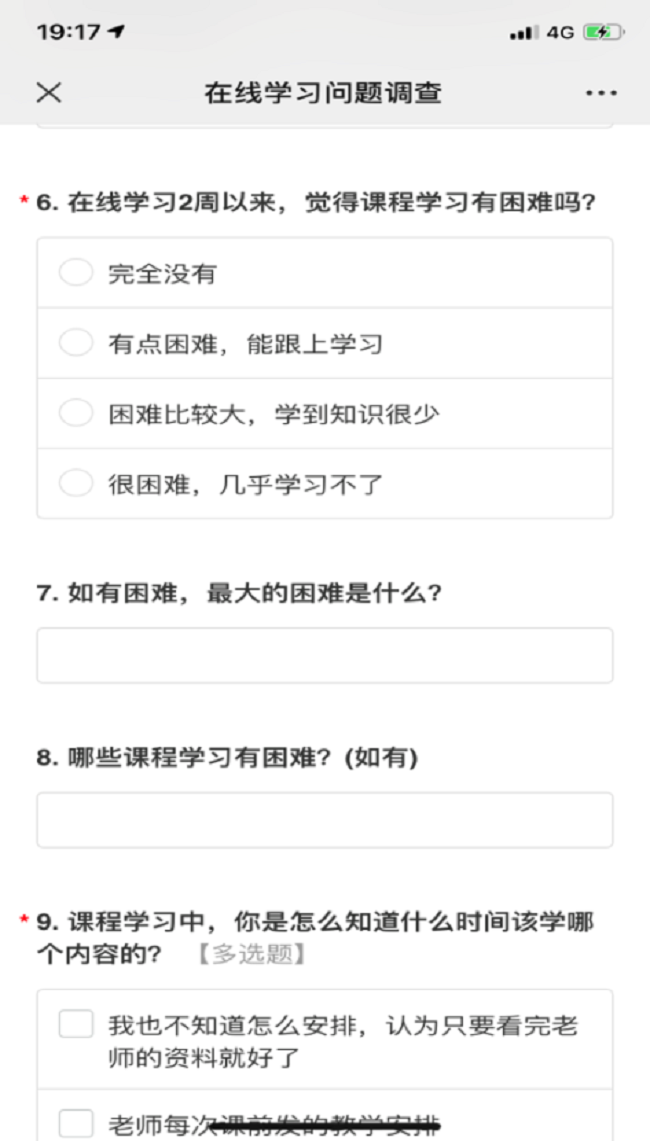
Task: Check 我也不知道怎么安排 checkbox
Action: (x=76, y=1024)
